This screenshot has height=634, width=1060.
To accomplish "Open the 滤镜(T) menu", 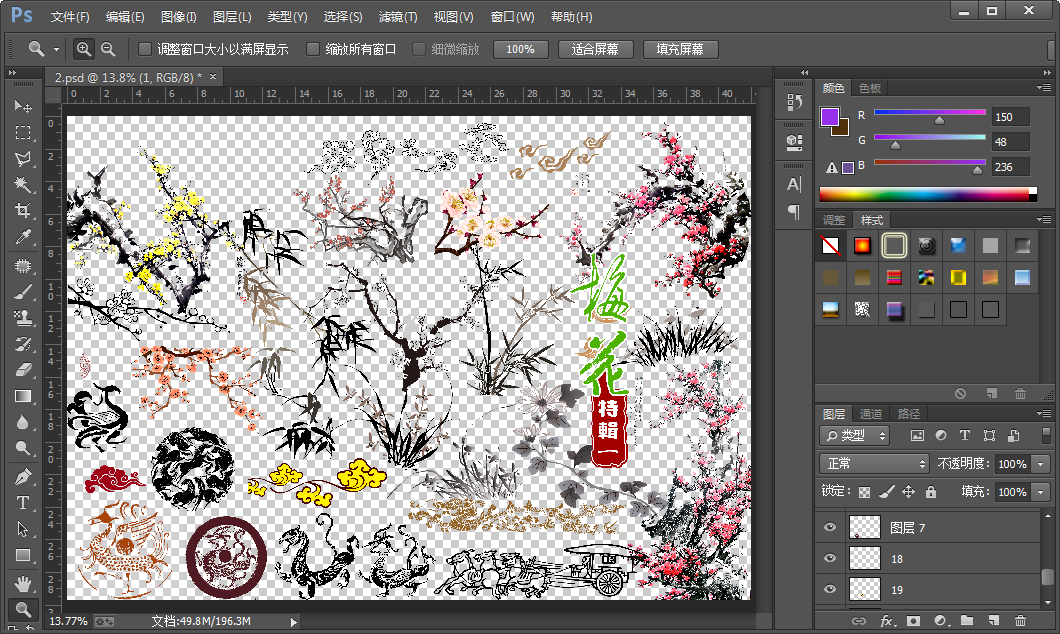I will point(398,16).
